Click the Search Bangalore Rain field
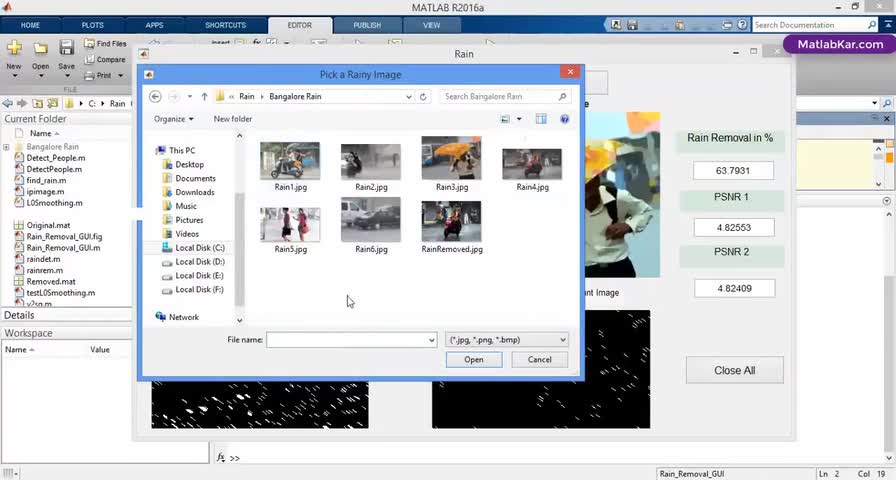The image size is (896, 480). (x=505, y=97)
